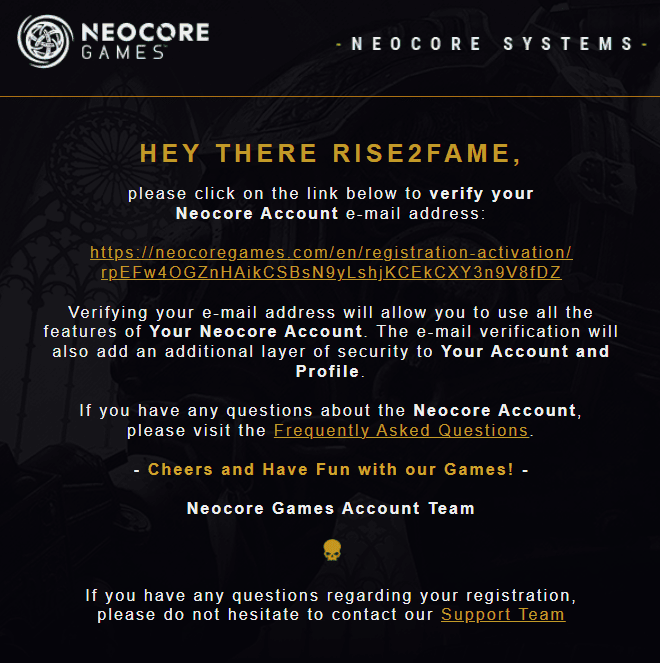Click the golden skull icon
660x663 pixels.
point(331,550)
